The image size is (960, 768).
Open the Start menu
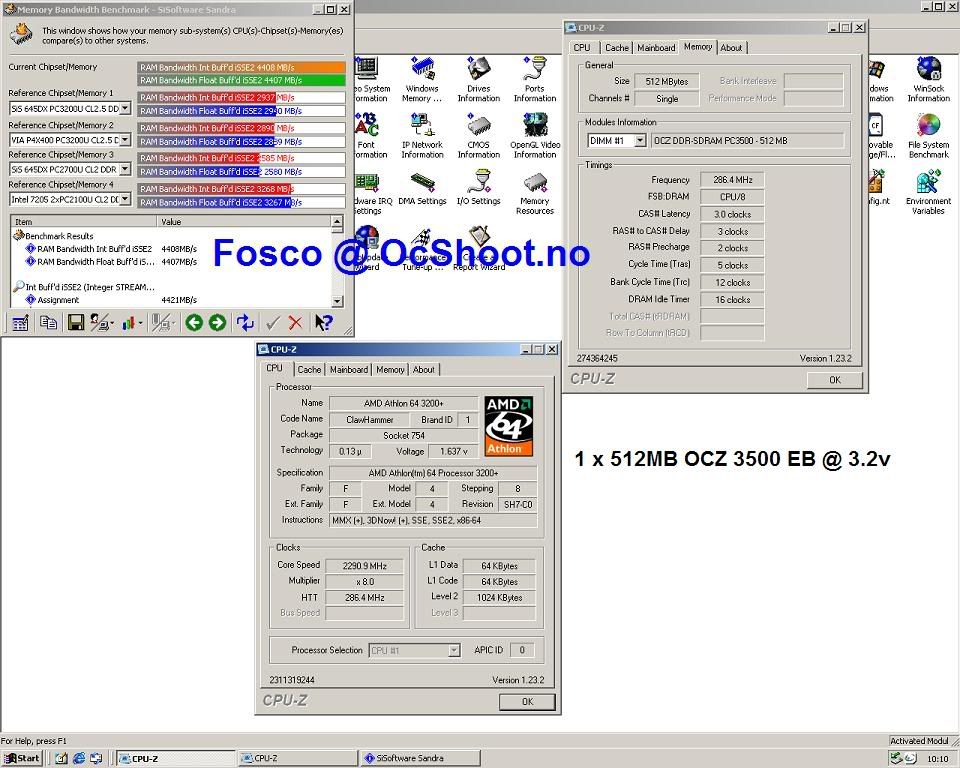(x=22, y=758)
